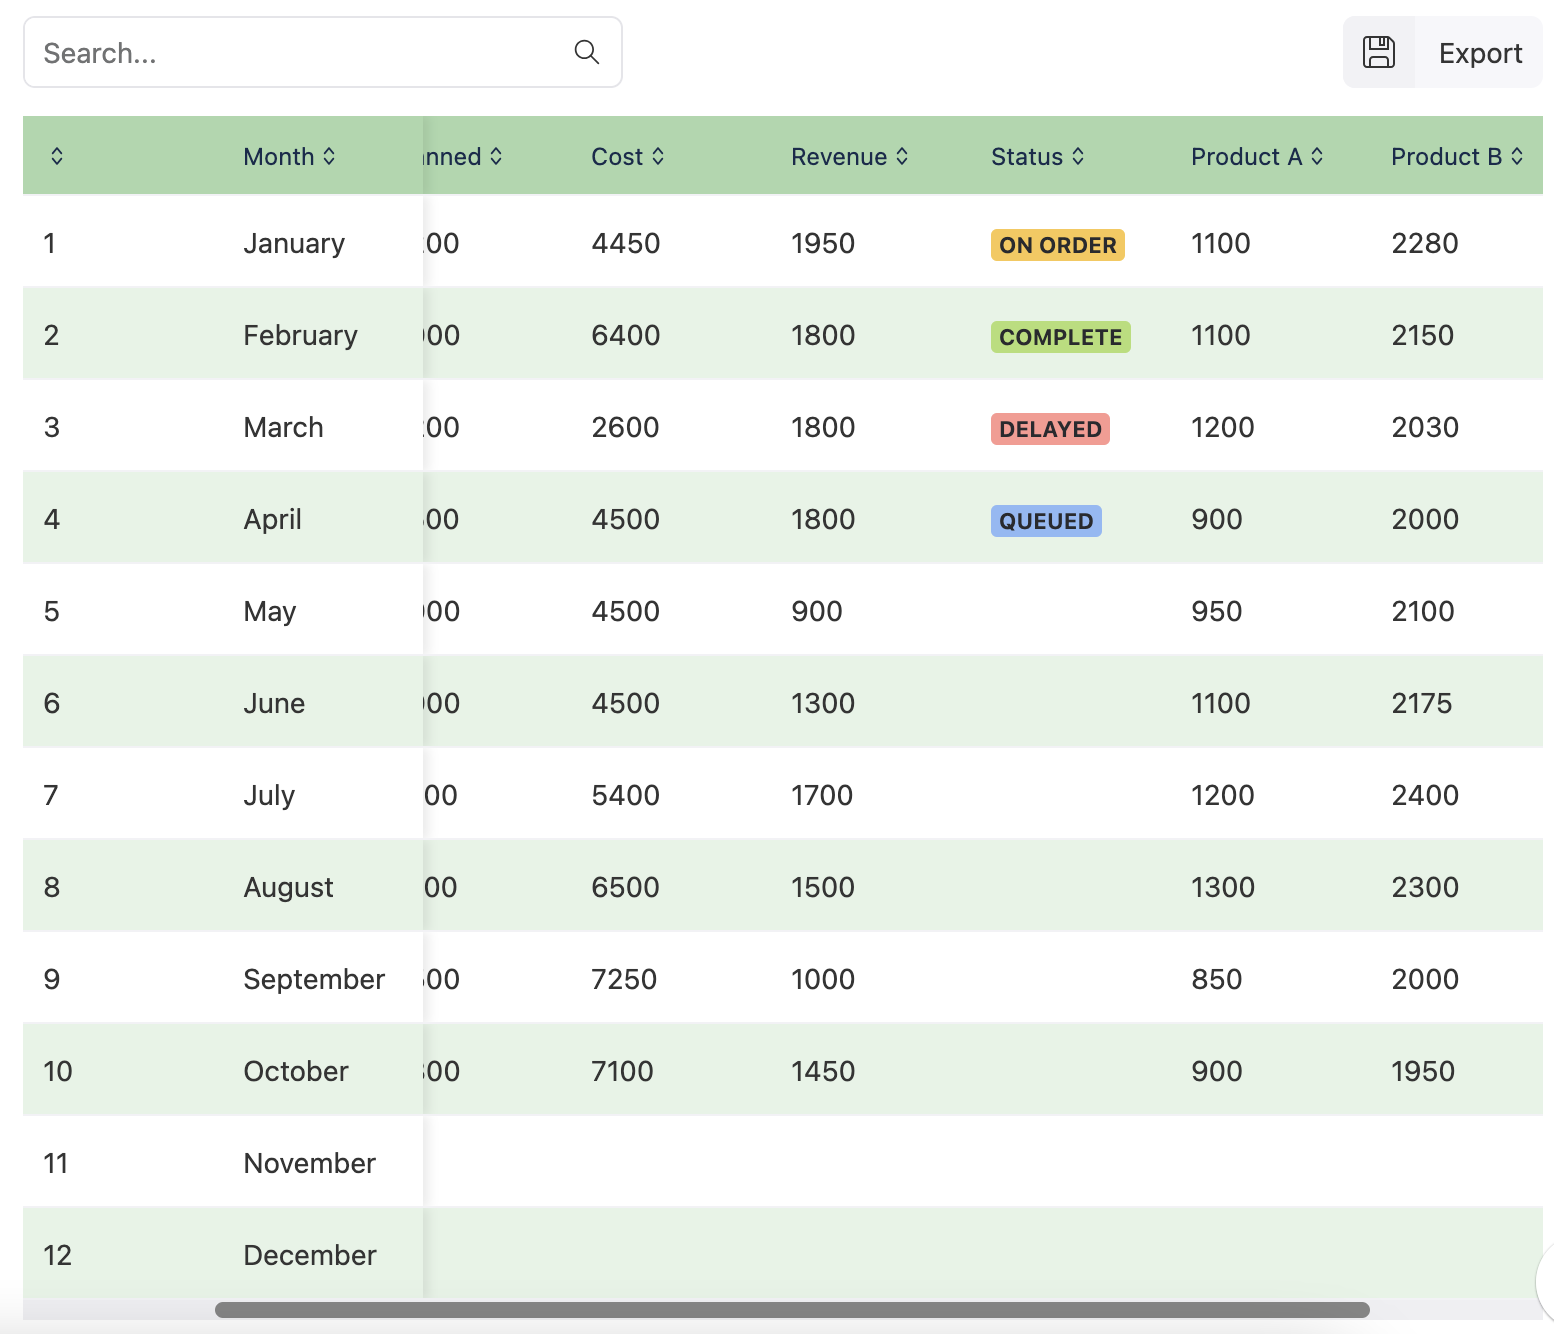Toggle sort arrows beside Cost header
The image size is (1554, 1334).
658,156
